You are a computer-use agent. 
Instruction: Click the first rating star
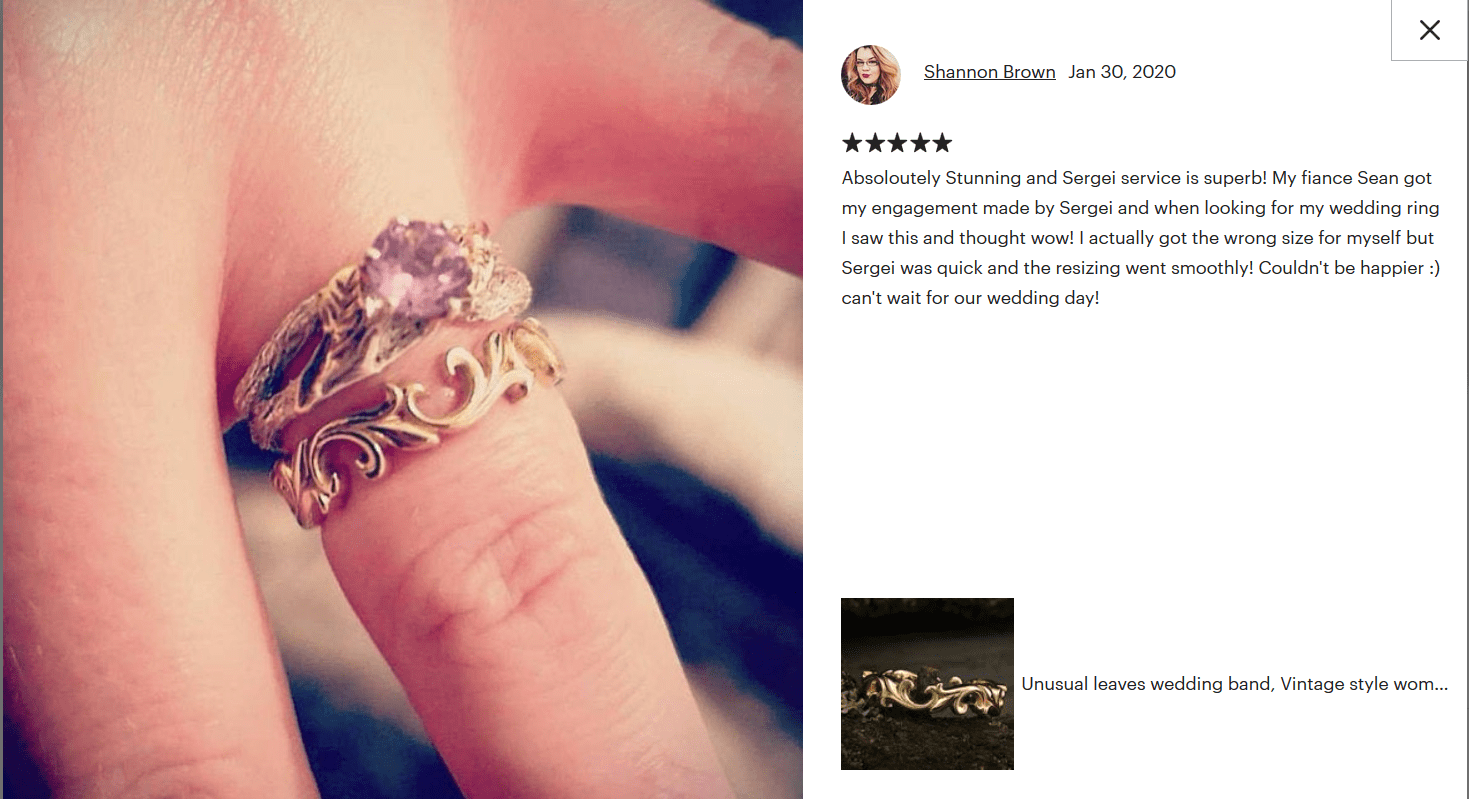[853, 143]
